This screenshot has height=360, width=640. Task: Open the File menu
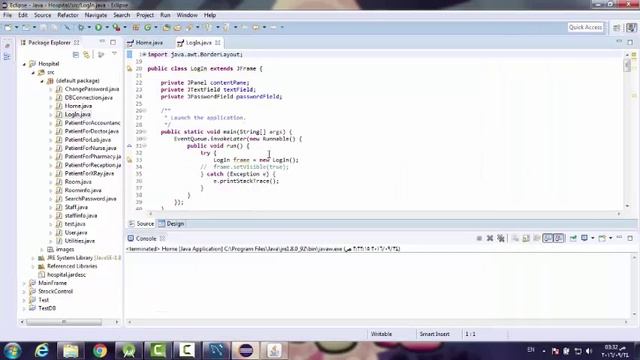[x=7, y=15]
